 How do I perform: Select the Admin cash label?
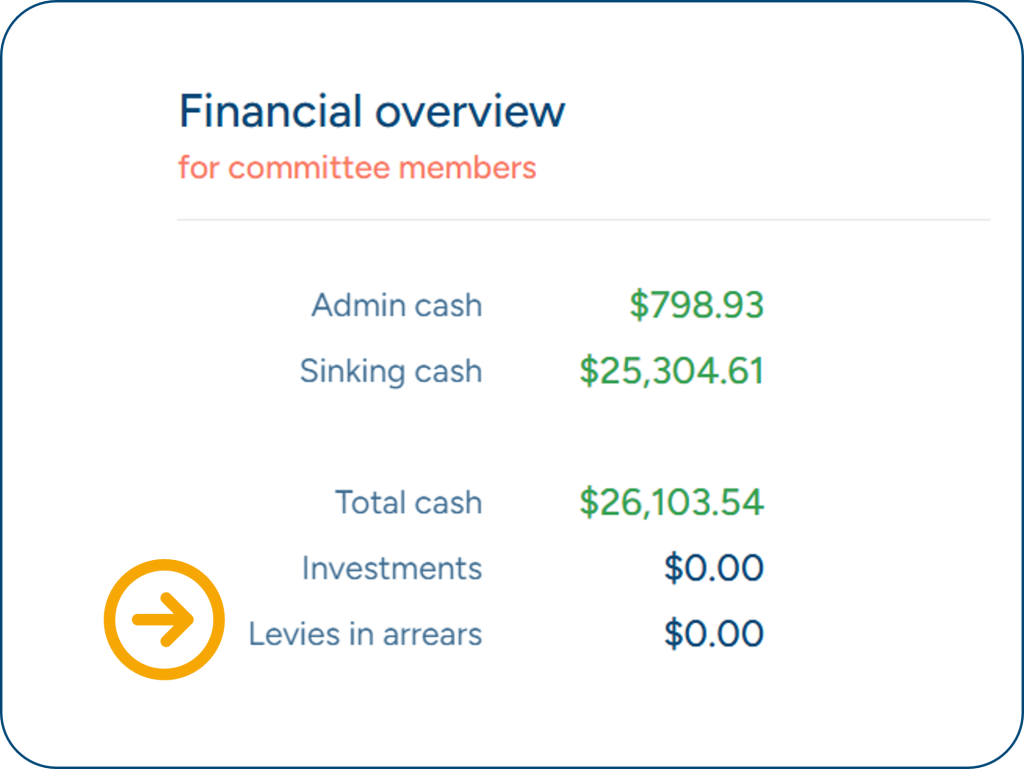(397, 305)
